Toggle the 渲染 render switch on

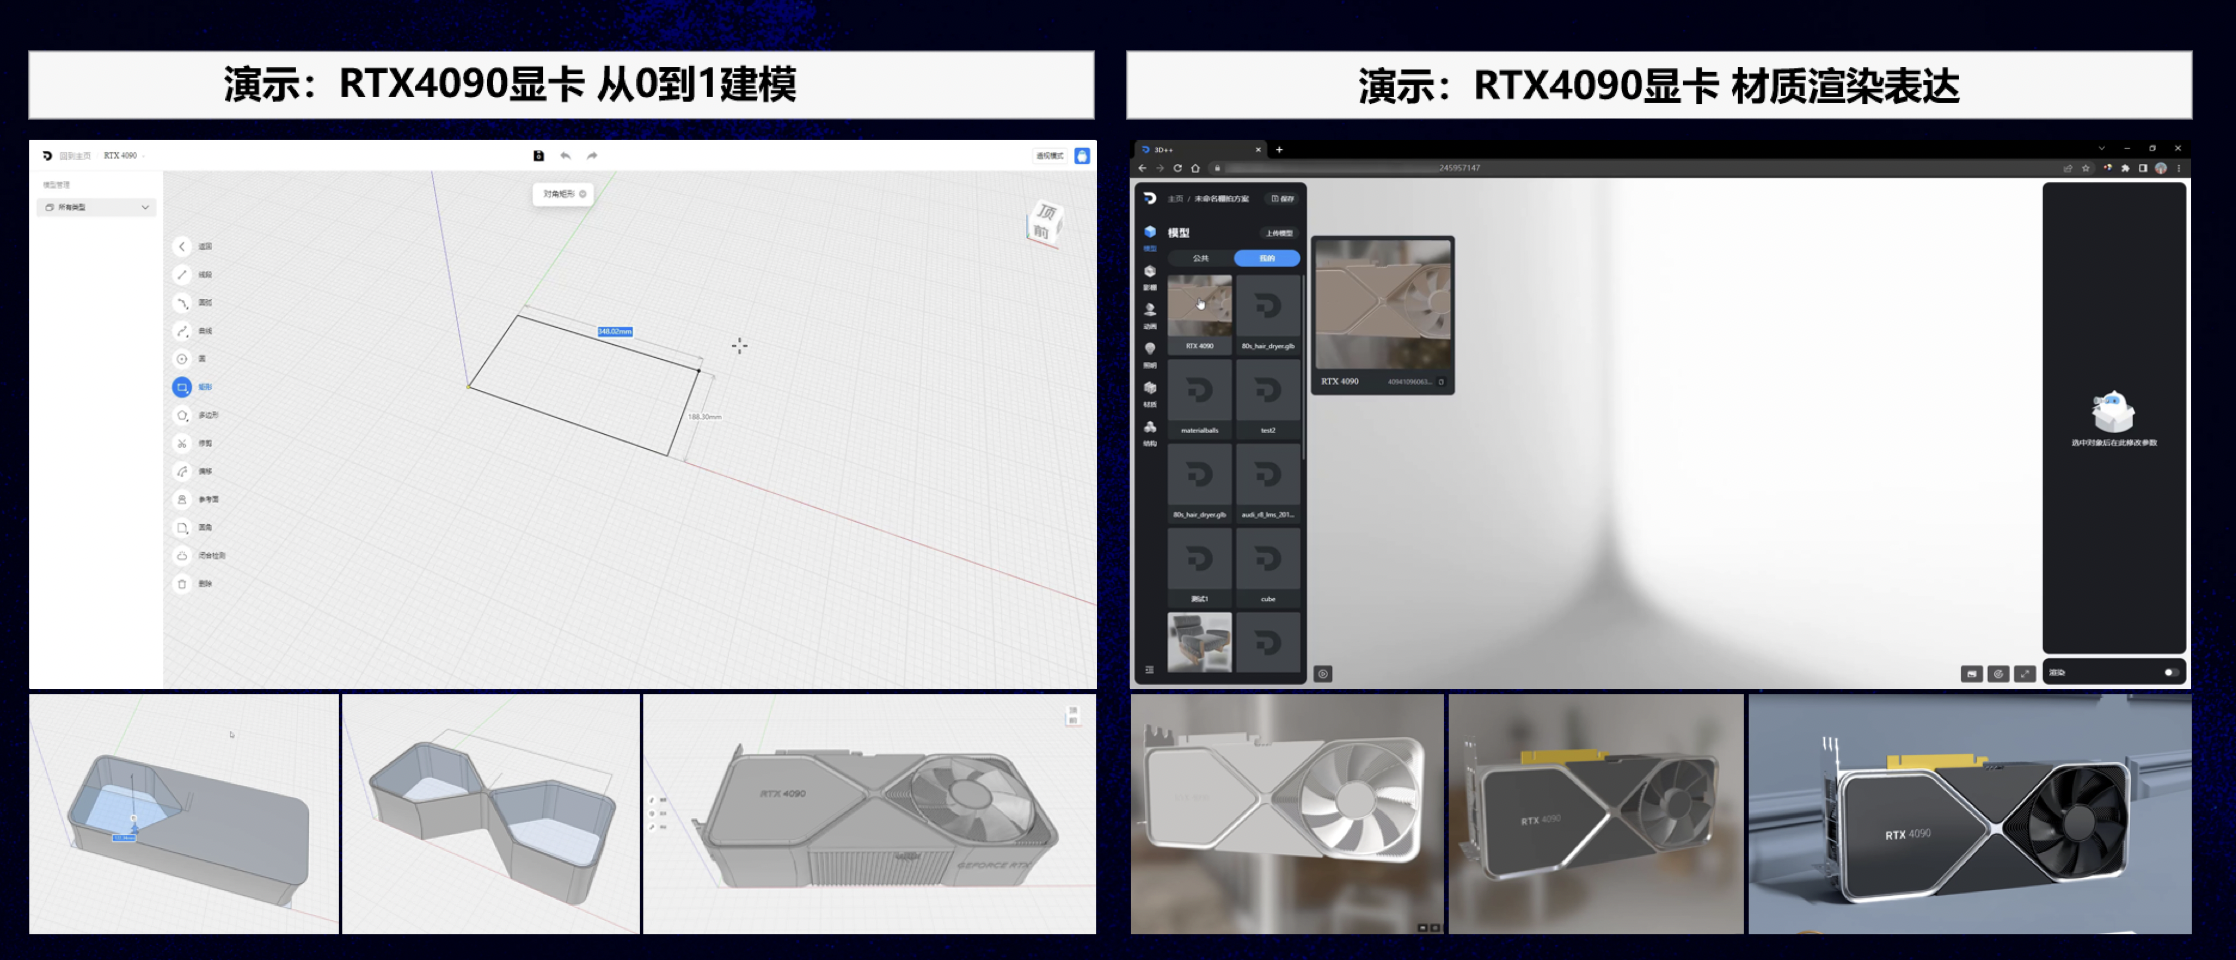pos(2170,673)
